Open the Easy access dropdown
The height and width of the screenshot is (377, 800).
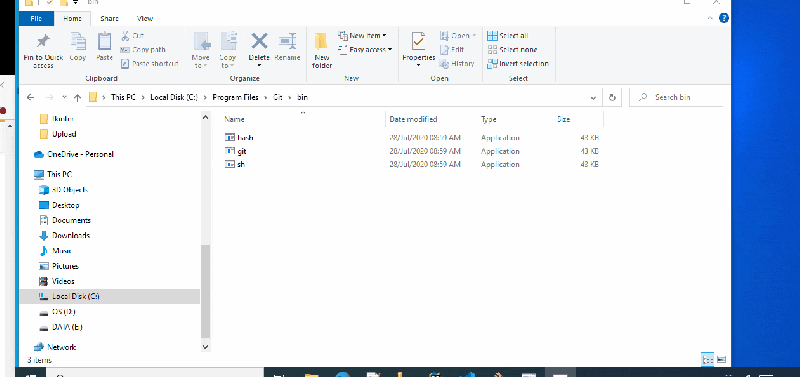point(365,49)
